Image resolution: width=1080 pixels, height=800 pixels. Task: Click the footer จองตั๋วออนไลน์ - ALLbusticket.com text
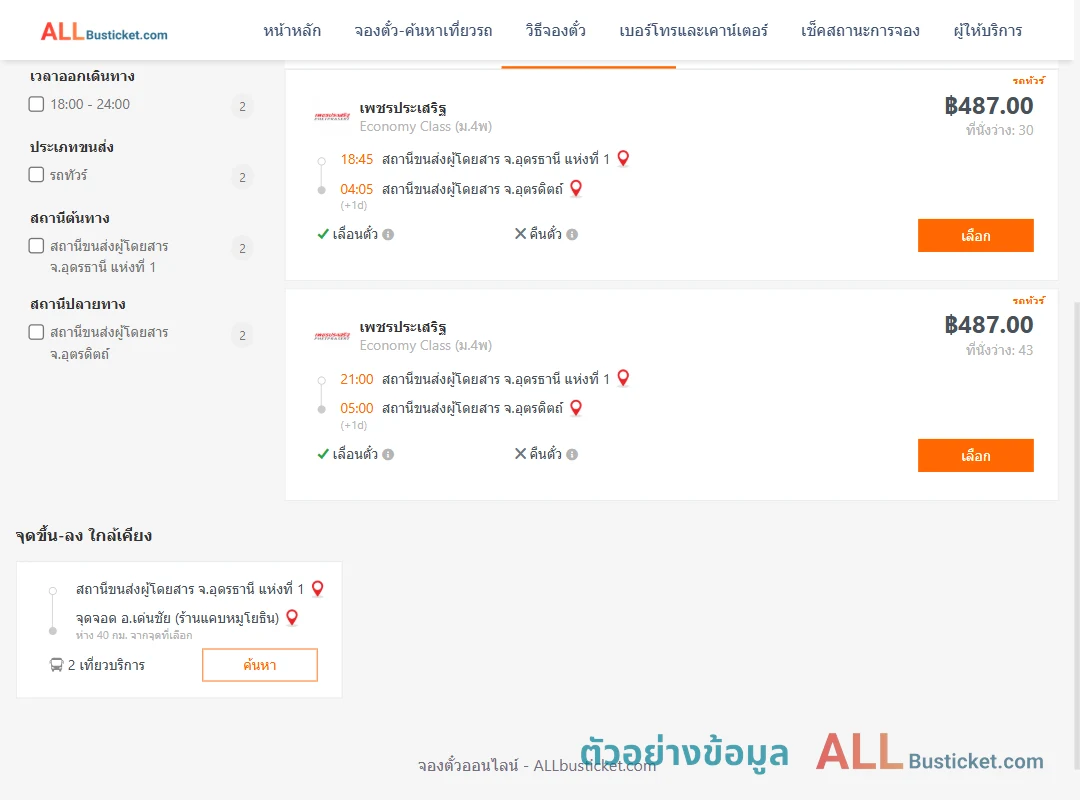pyautogui.click(x=537, y=766)
